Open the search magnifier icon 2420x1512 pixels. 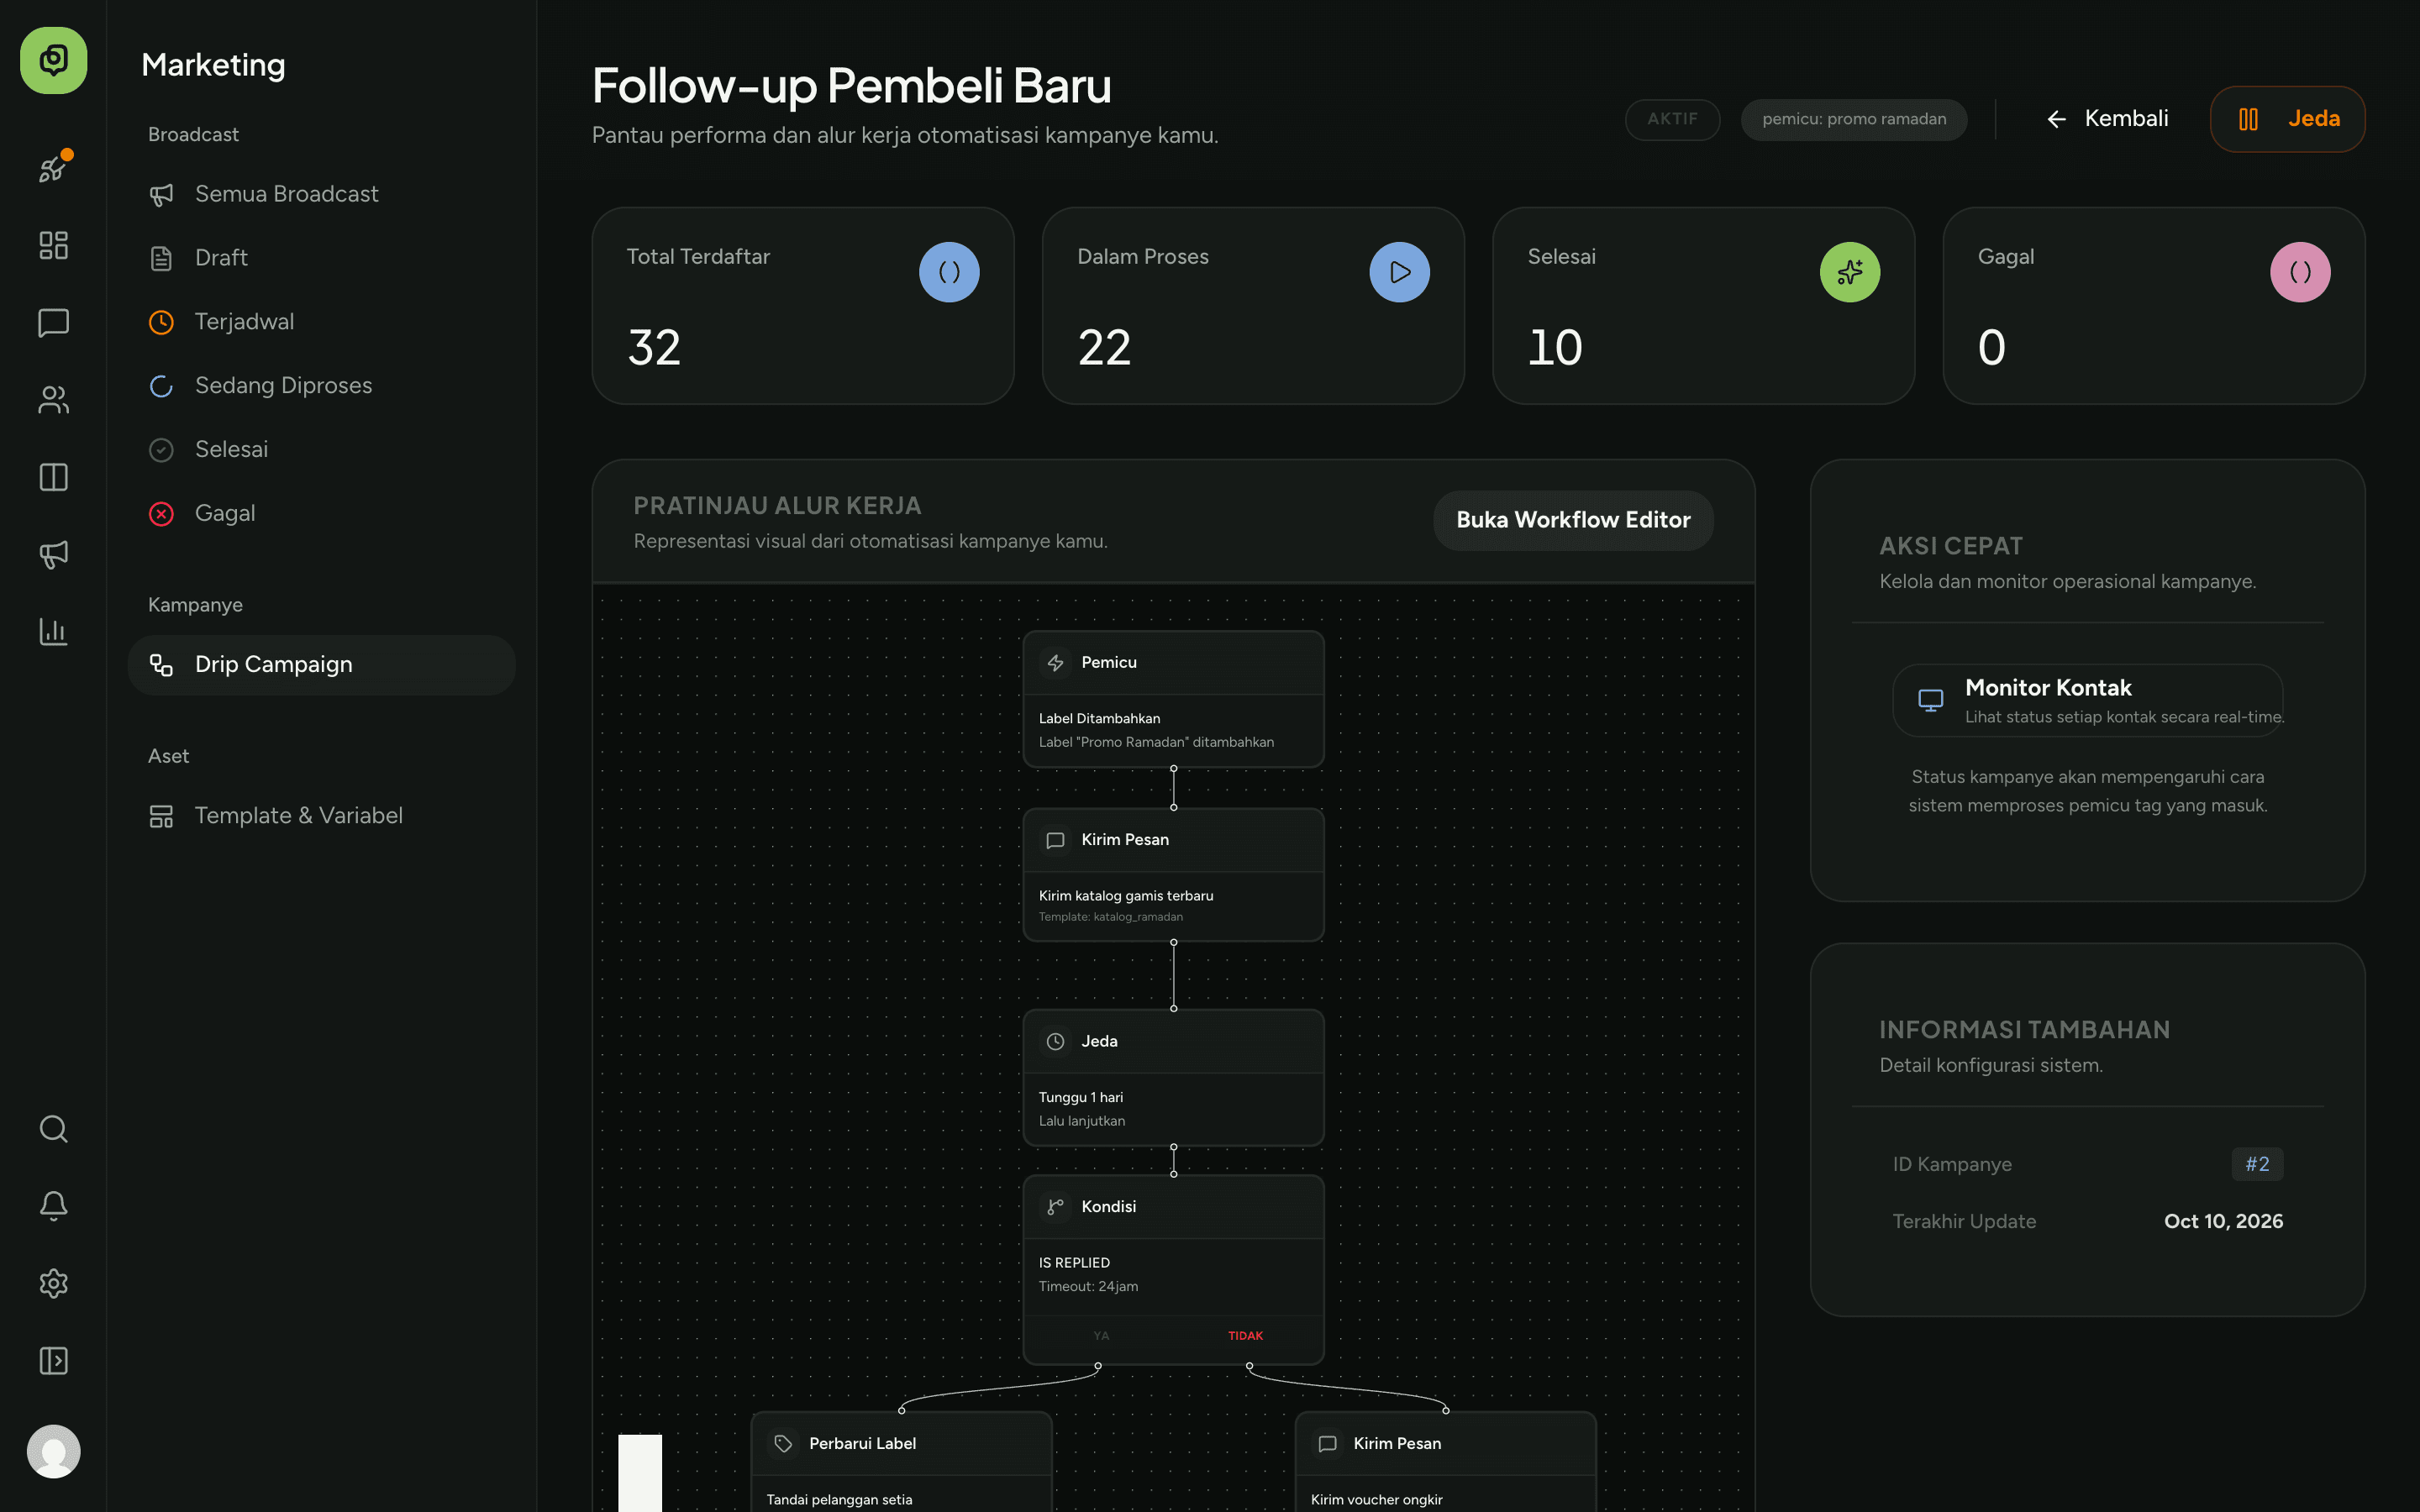pos(53,1129)
